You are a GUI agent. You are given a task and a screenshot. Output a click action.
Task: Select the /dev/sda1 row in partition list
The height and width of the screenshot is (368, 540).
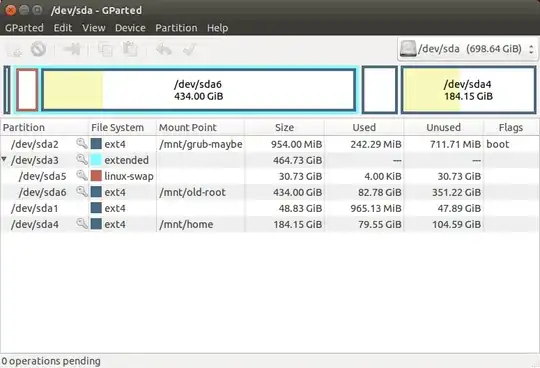point(270,208)
